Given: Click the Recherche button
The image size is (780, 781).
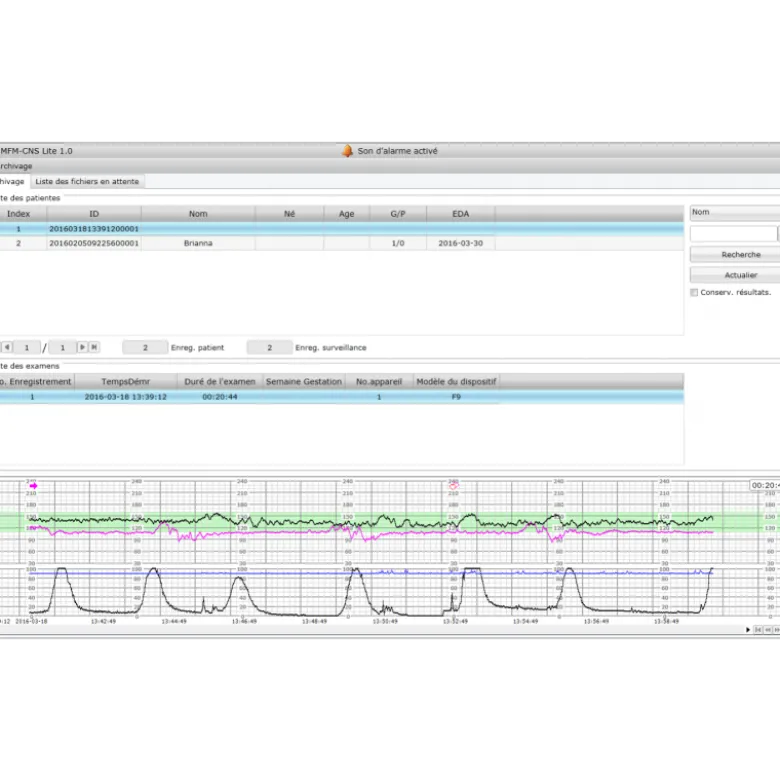Looking at the screenshot, I should [736, 255].
